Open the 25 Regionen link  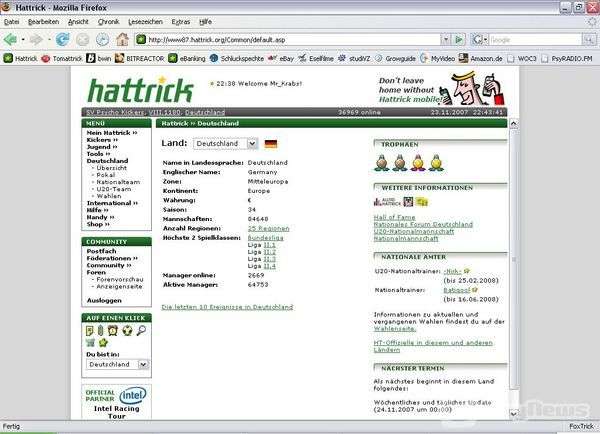click(x=268, y=228)
